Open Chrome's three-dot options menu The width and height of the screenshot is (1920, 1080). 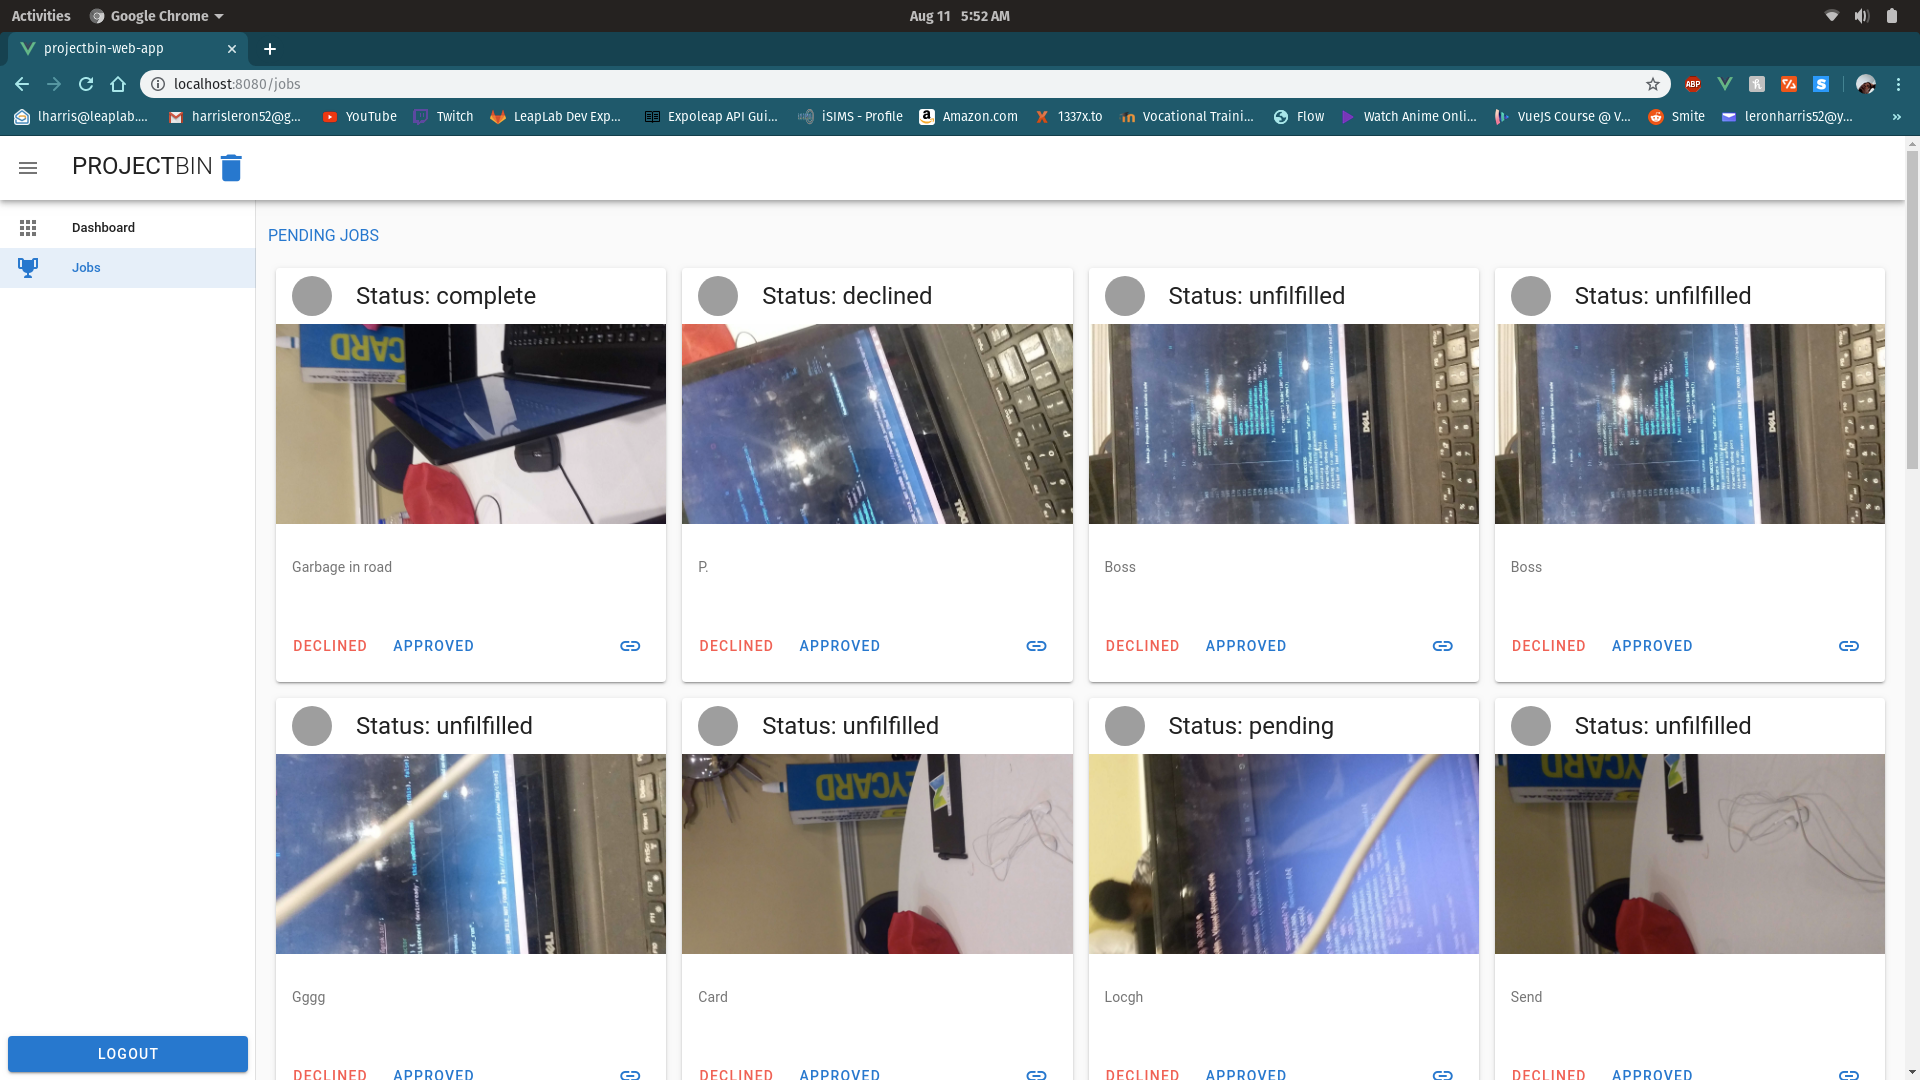point(1898,84)
